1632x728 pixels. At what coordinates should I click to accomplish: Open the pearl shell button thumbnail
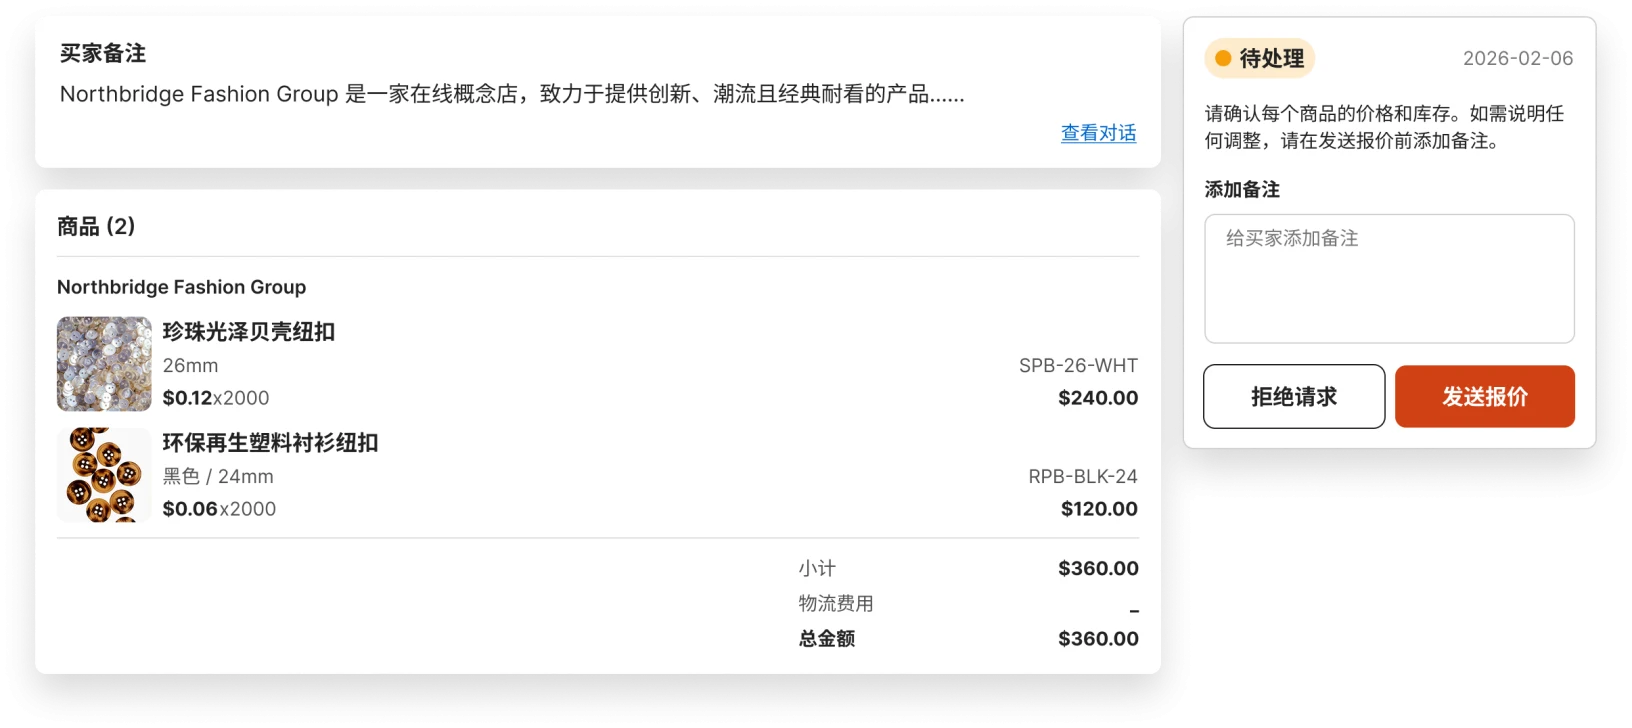click(104, 364)
